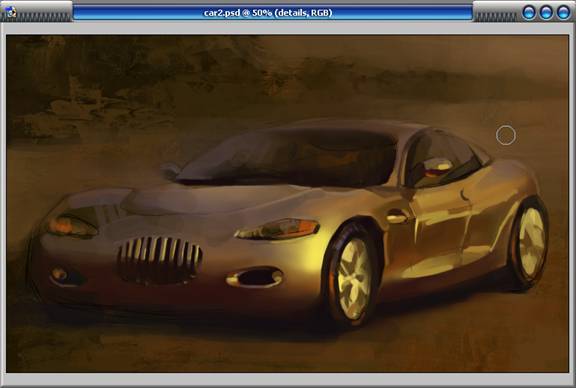Click the leftmost of three blue round window buttons
Viewport: 576px width, 388px height.
pos(529,12)
